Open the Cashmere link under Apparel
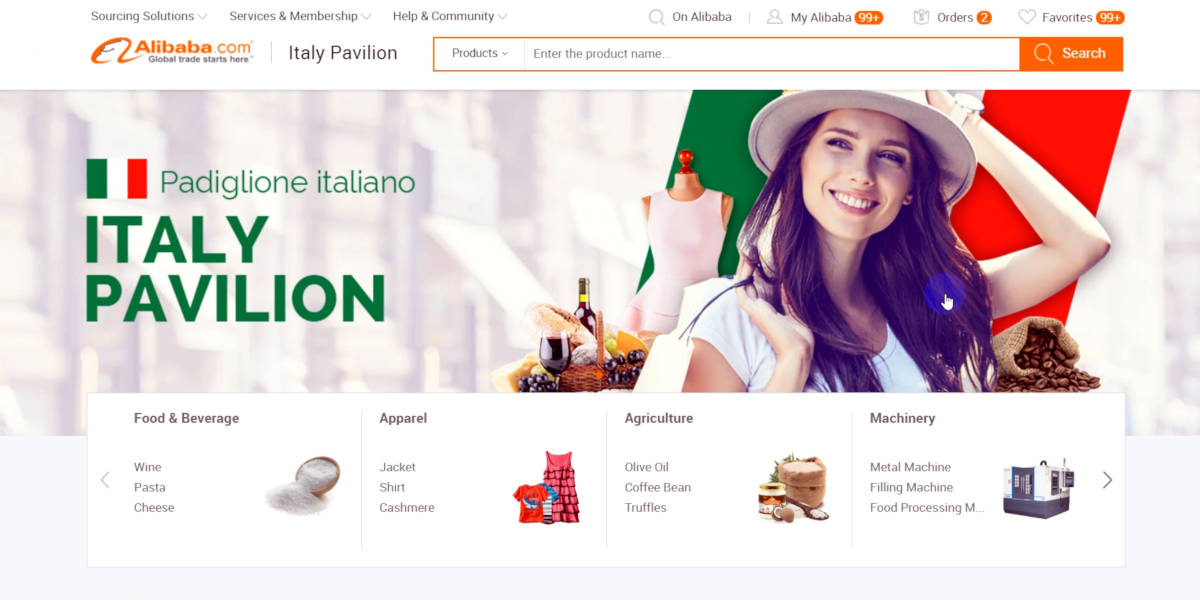1200x600 pixels. pyautogui.click(x=407, y=507)
